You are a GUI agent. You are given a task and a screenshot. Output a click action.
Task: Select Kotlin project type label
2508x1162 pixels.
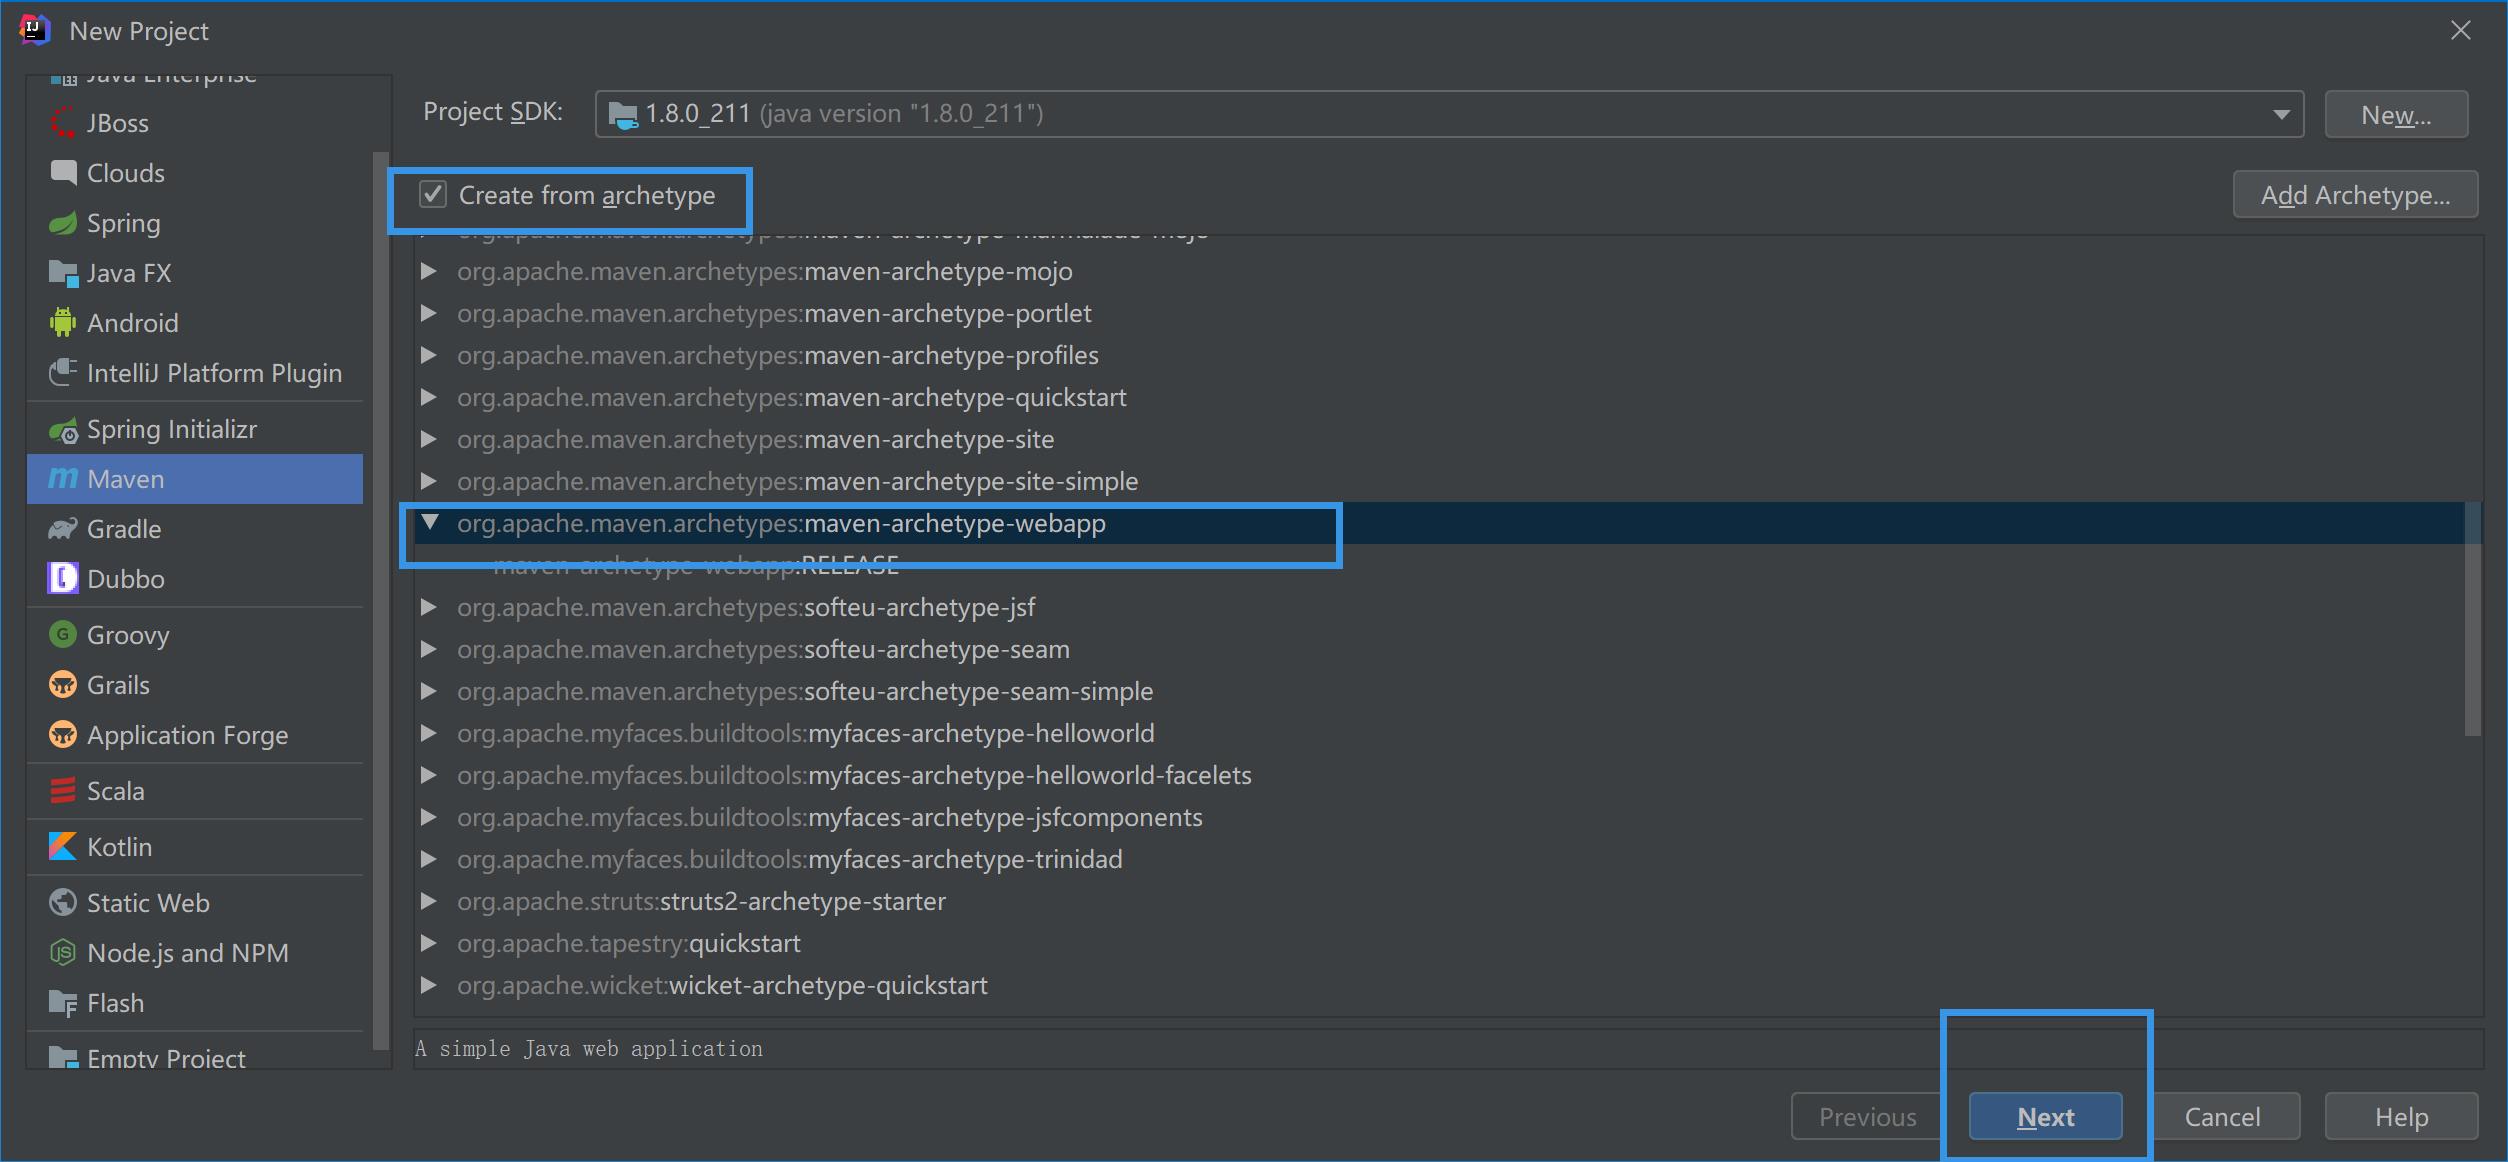point(120,847)
